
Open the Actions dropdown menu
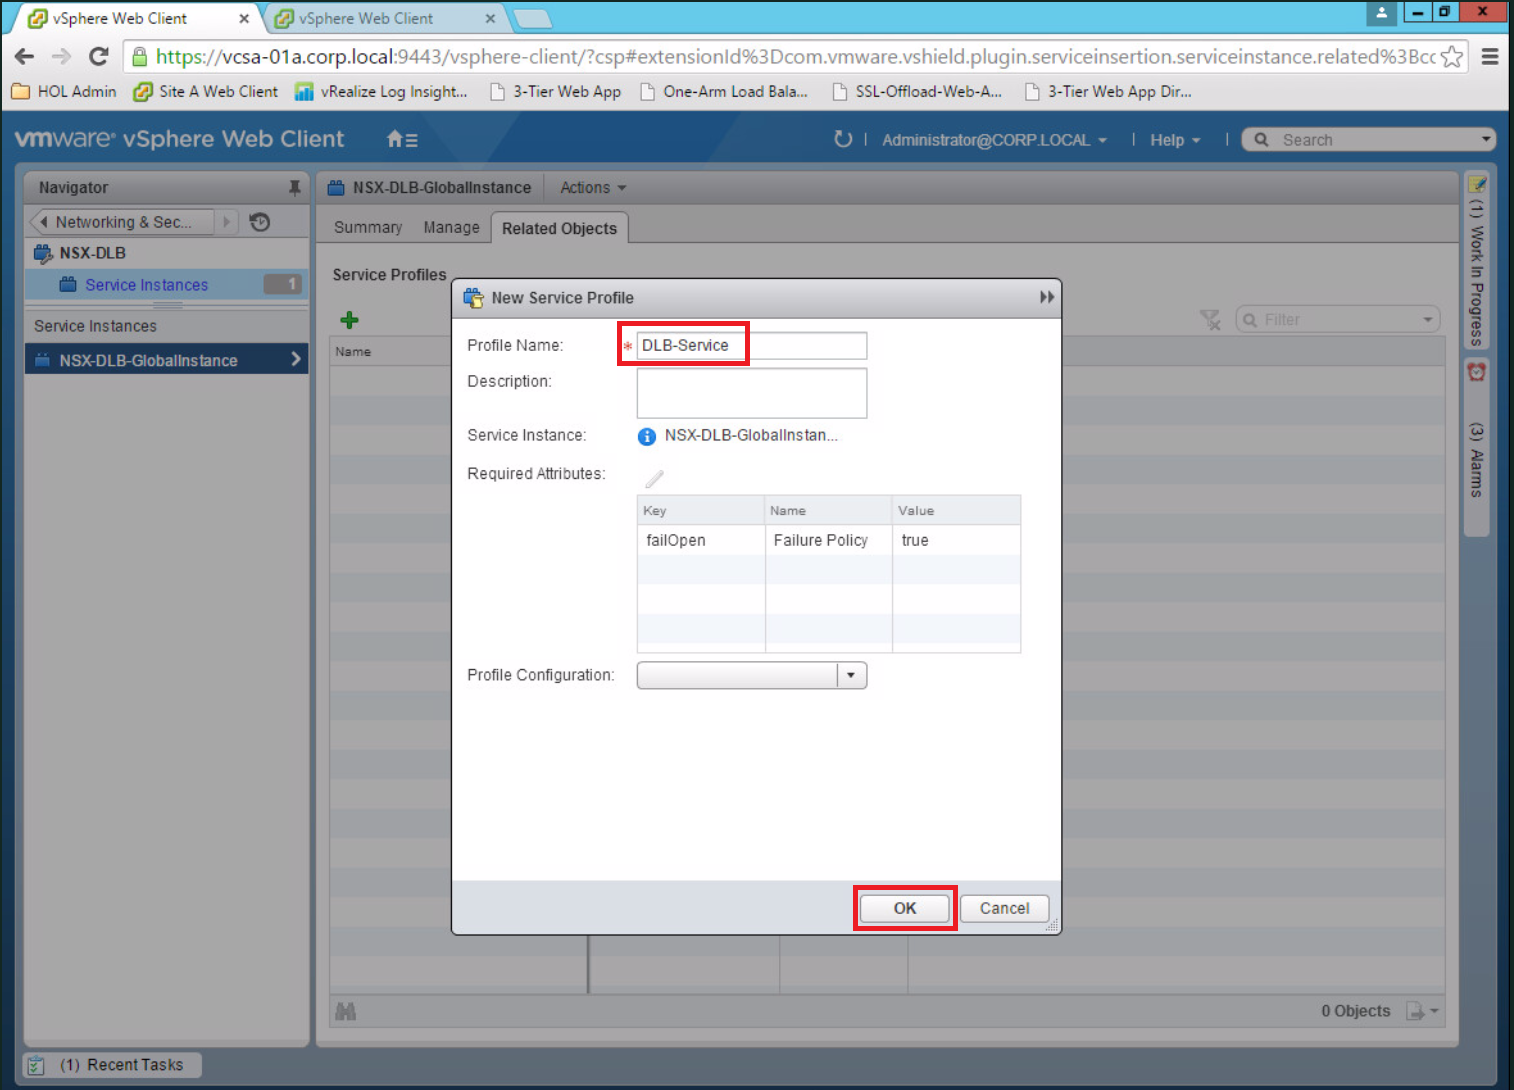[593, 188]
